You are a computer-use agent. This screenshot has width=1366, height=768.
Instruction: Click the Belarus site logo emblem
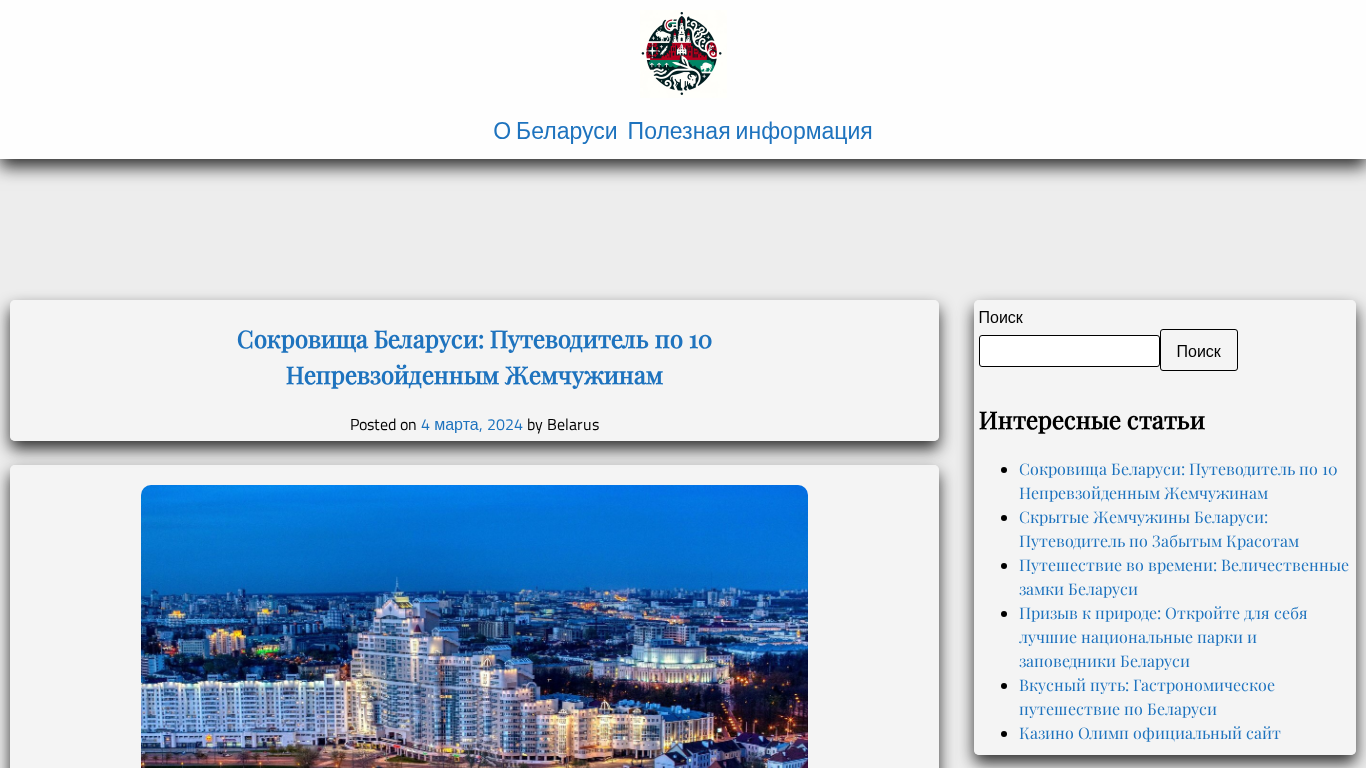[x=681, y=53]
